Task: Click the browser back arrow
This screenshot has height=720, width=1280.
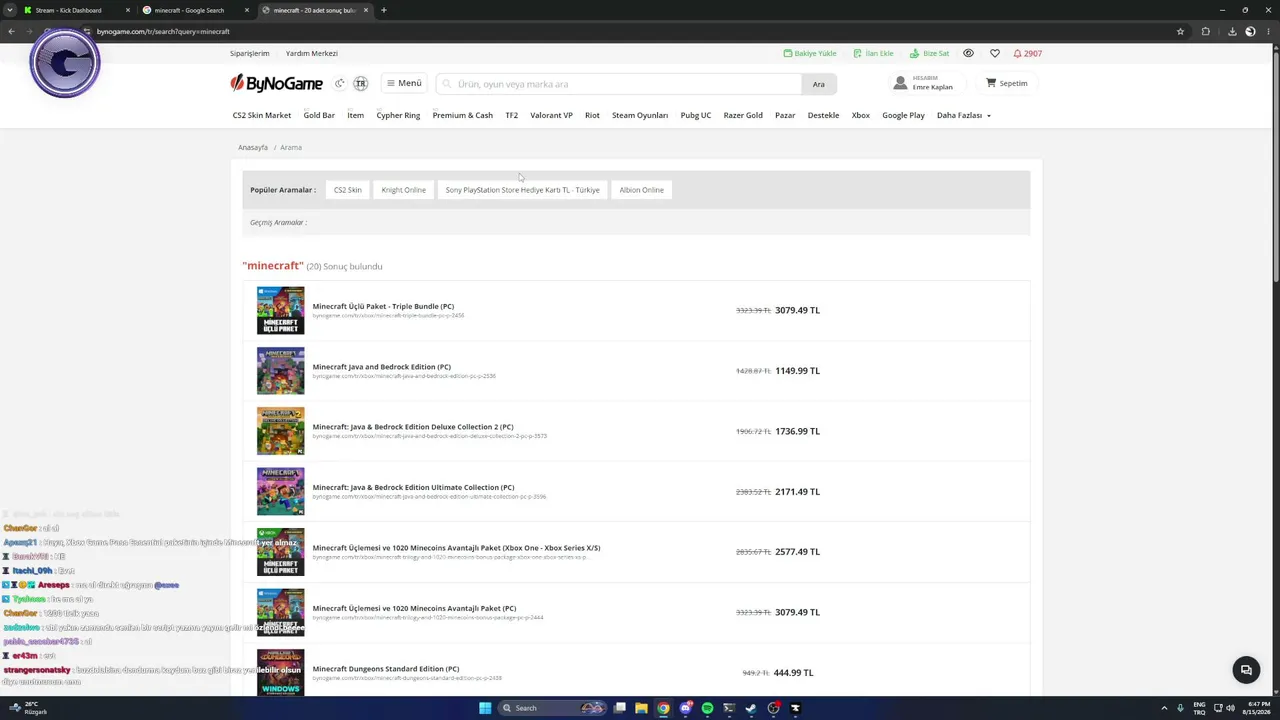Action: (x=11, y=31)
